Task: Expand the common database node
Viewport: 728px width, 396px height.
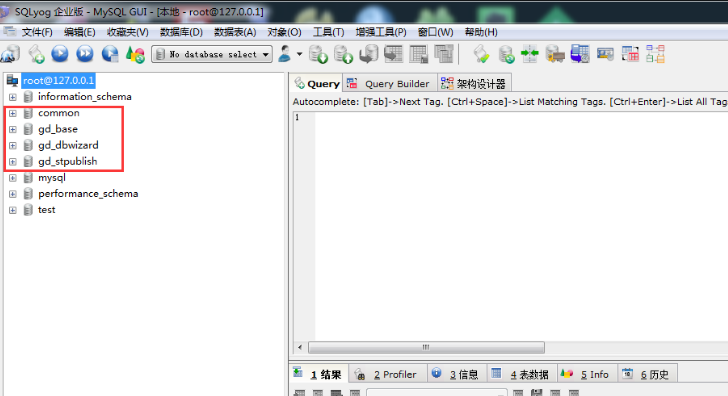Action: pyautogui.click(x=13, y=113)
